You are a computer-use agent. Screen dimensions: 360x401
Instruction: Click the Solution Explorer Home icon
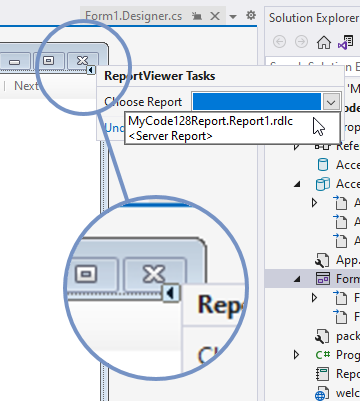[324, 42]
